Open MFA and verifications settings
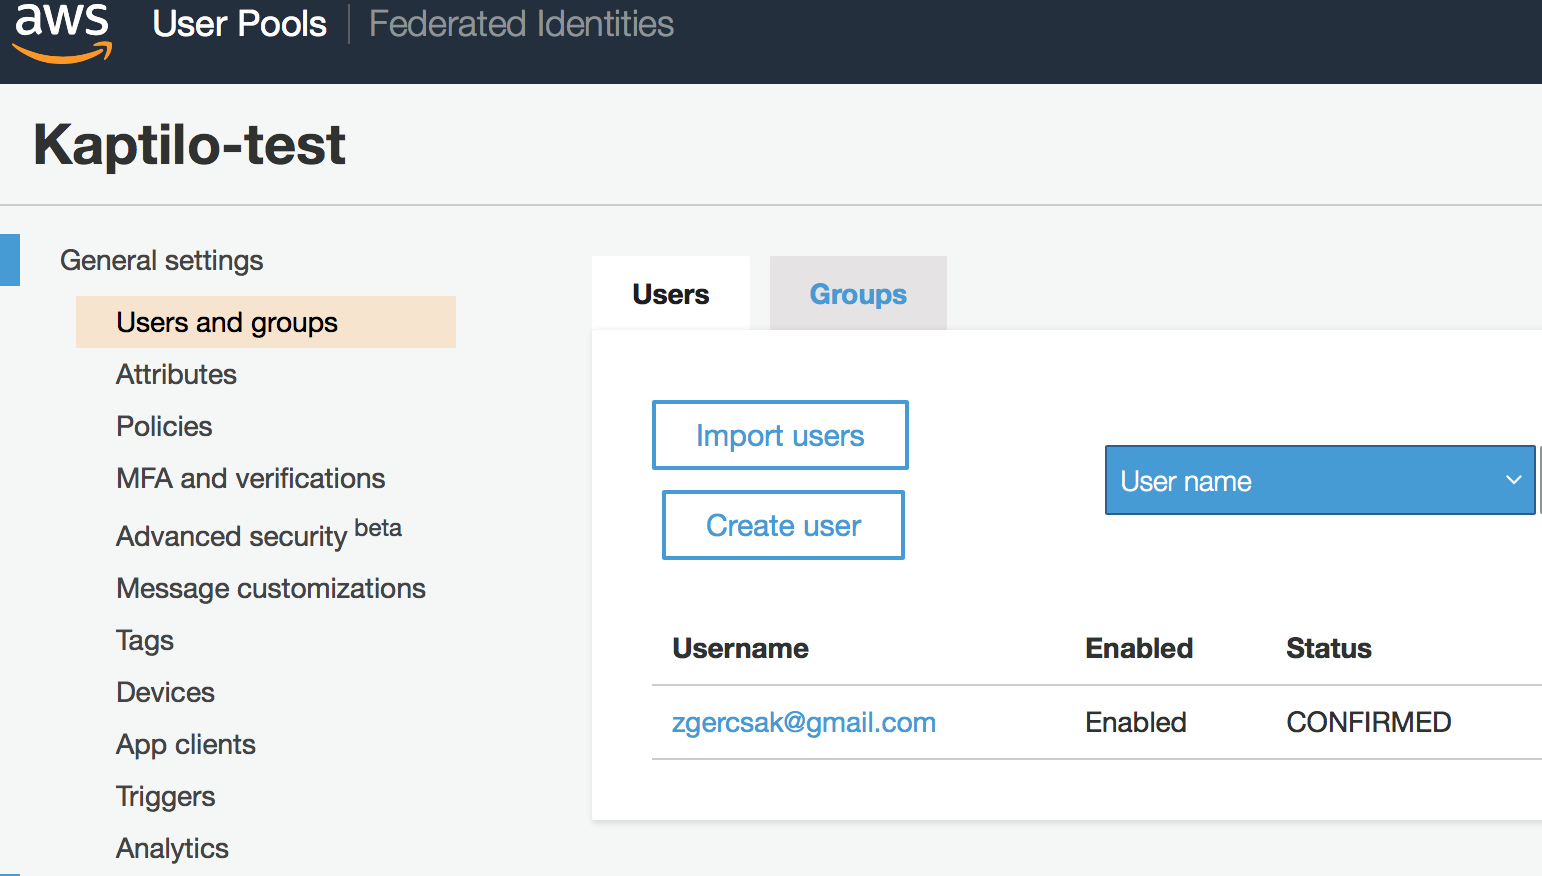The height and width of the screenshot is (876, 1542). click(250, 478)
